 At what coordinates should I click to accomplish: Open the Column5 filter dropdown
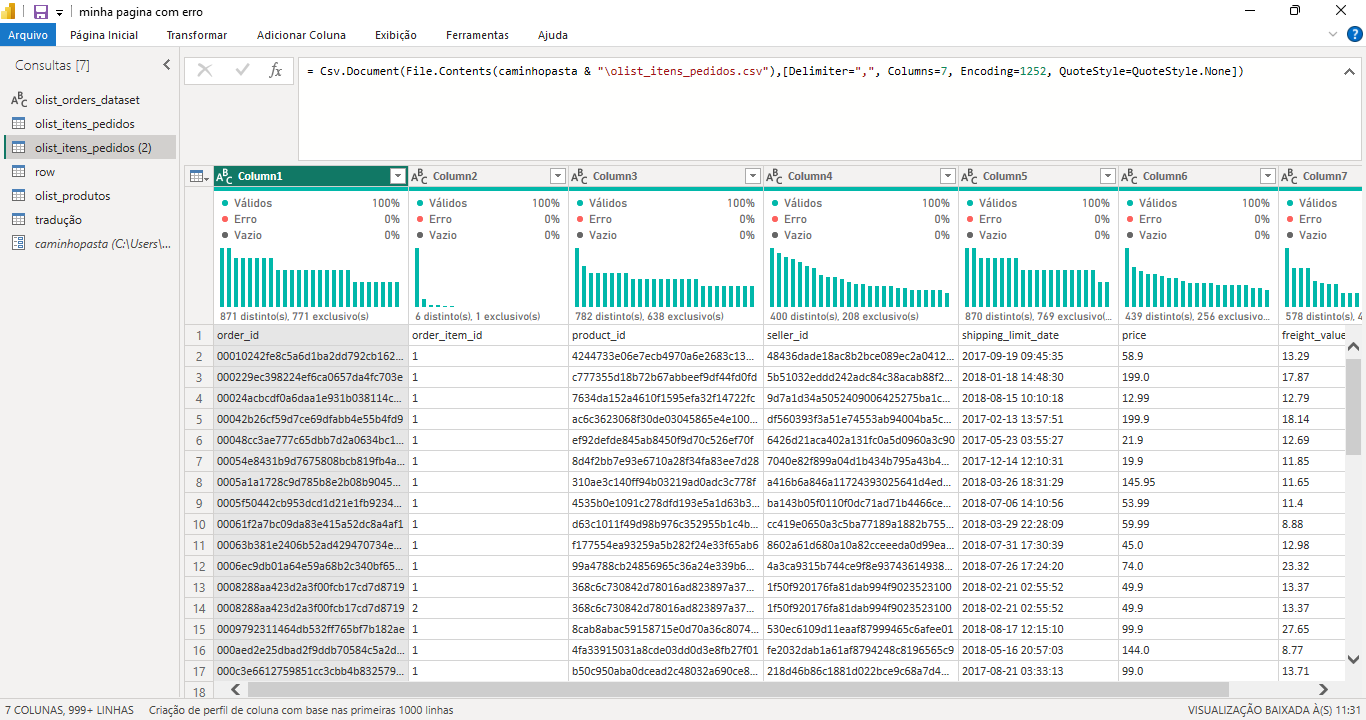coord(1108,176)
